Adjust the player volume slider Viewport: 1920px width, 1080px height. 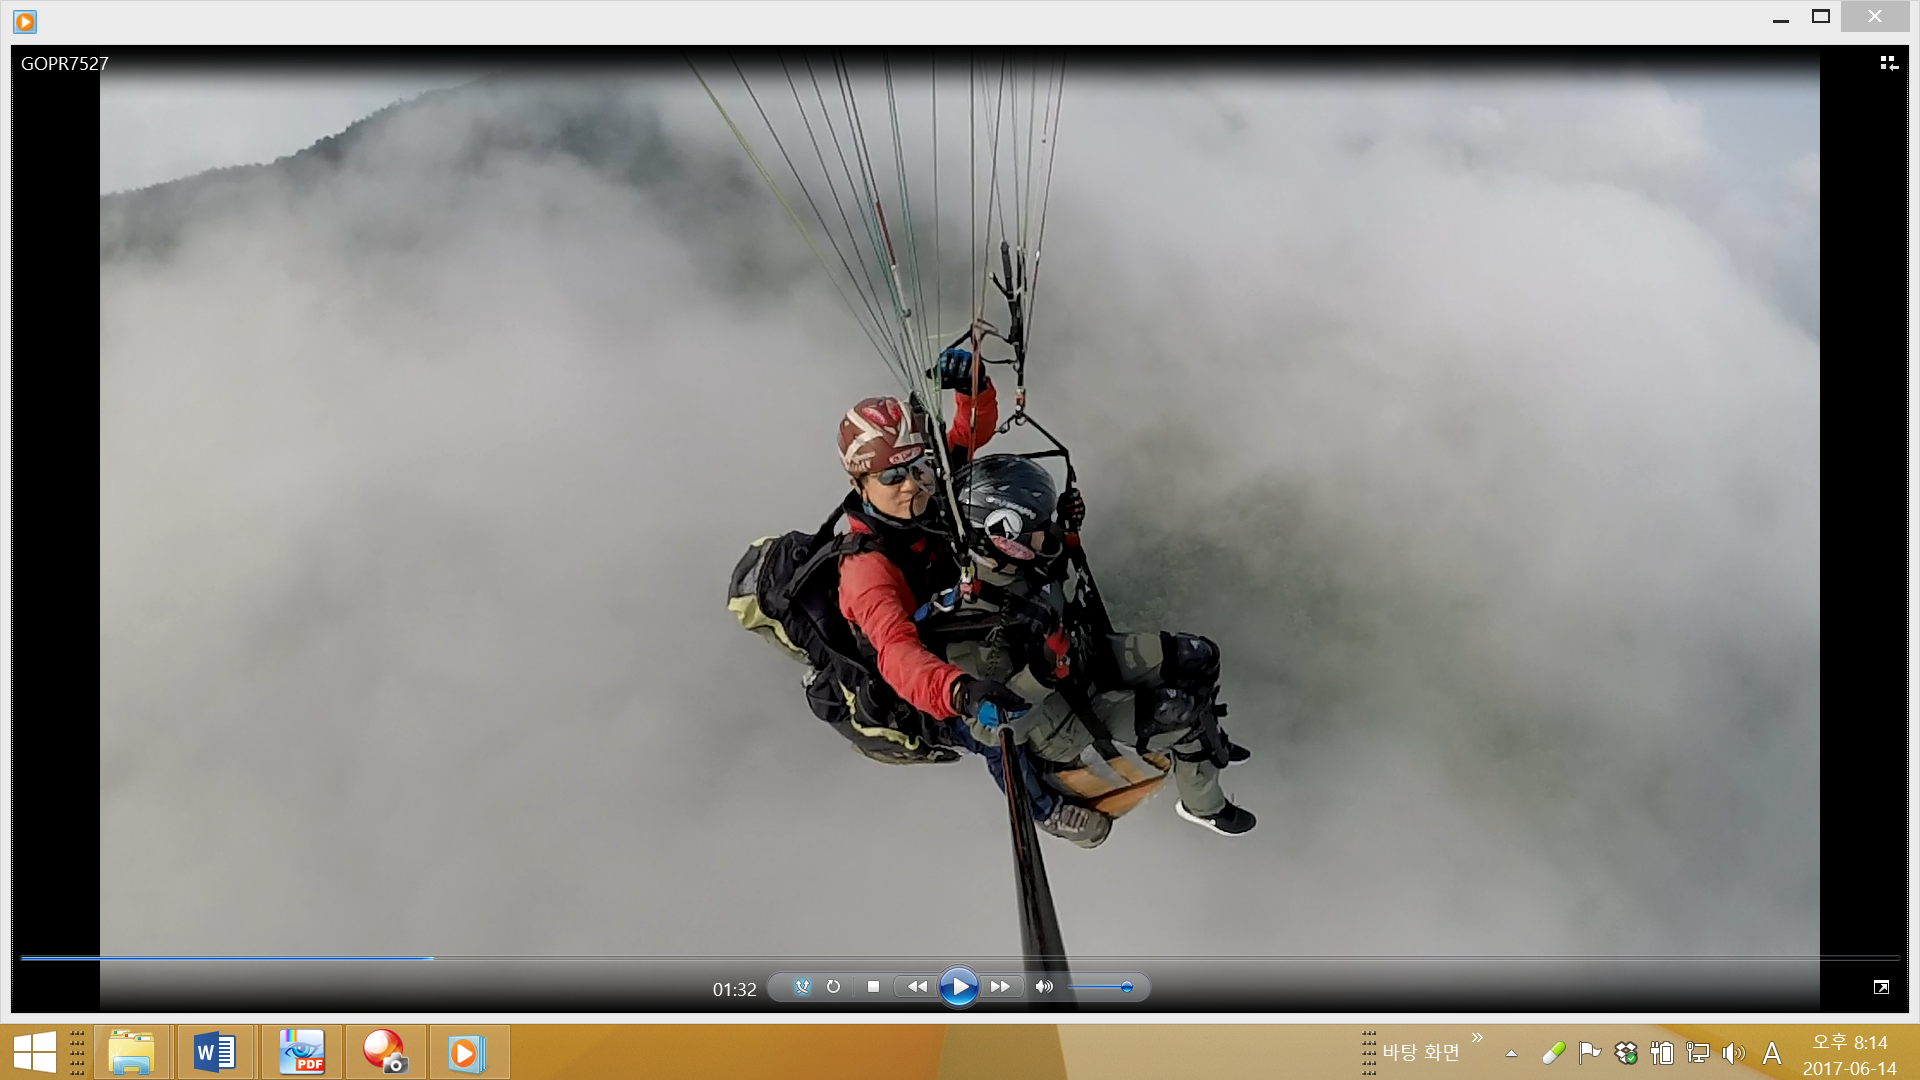(x=1100, y=987)
